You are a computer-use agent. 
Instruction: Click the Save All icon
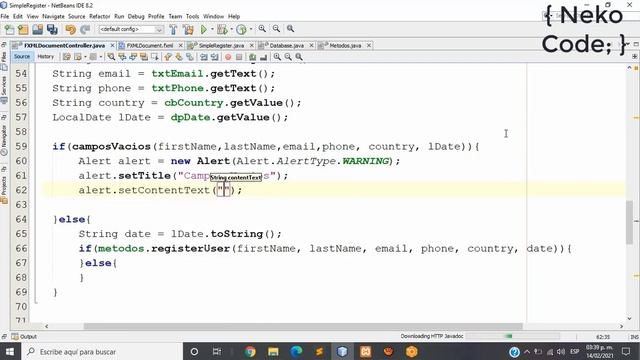point(52,29)
